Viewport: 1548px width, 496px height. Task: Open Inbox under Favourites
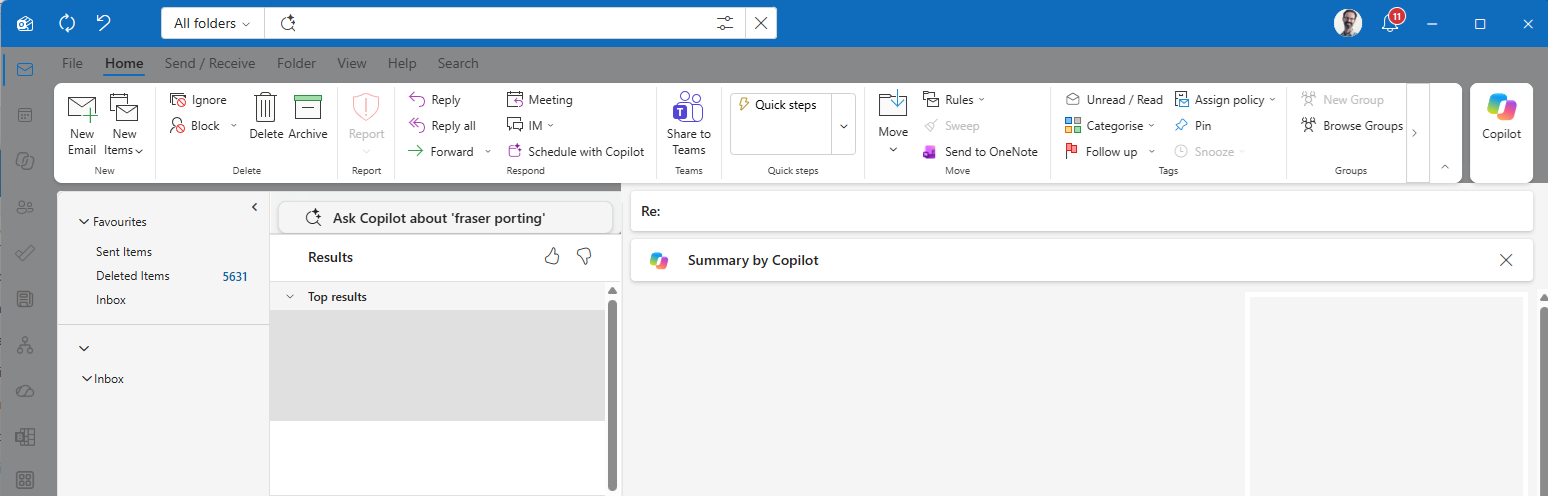[111, 300]
